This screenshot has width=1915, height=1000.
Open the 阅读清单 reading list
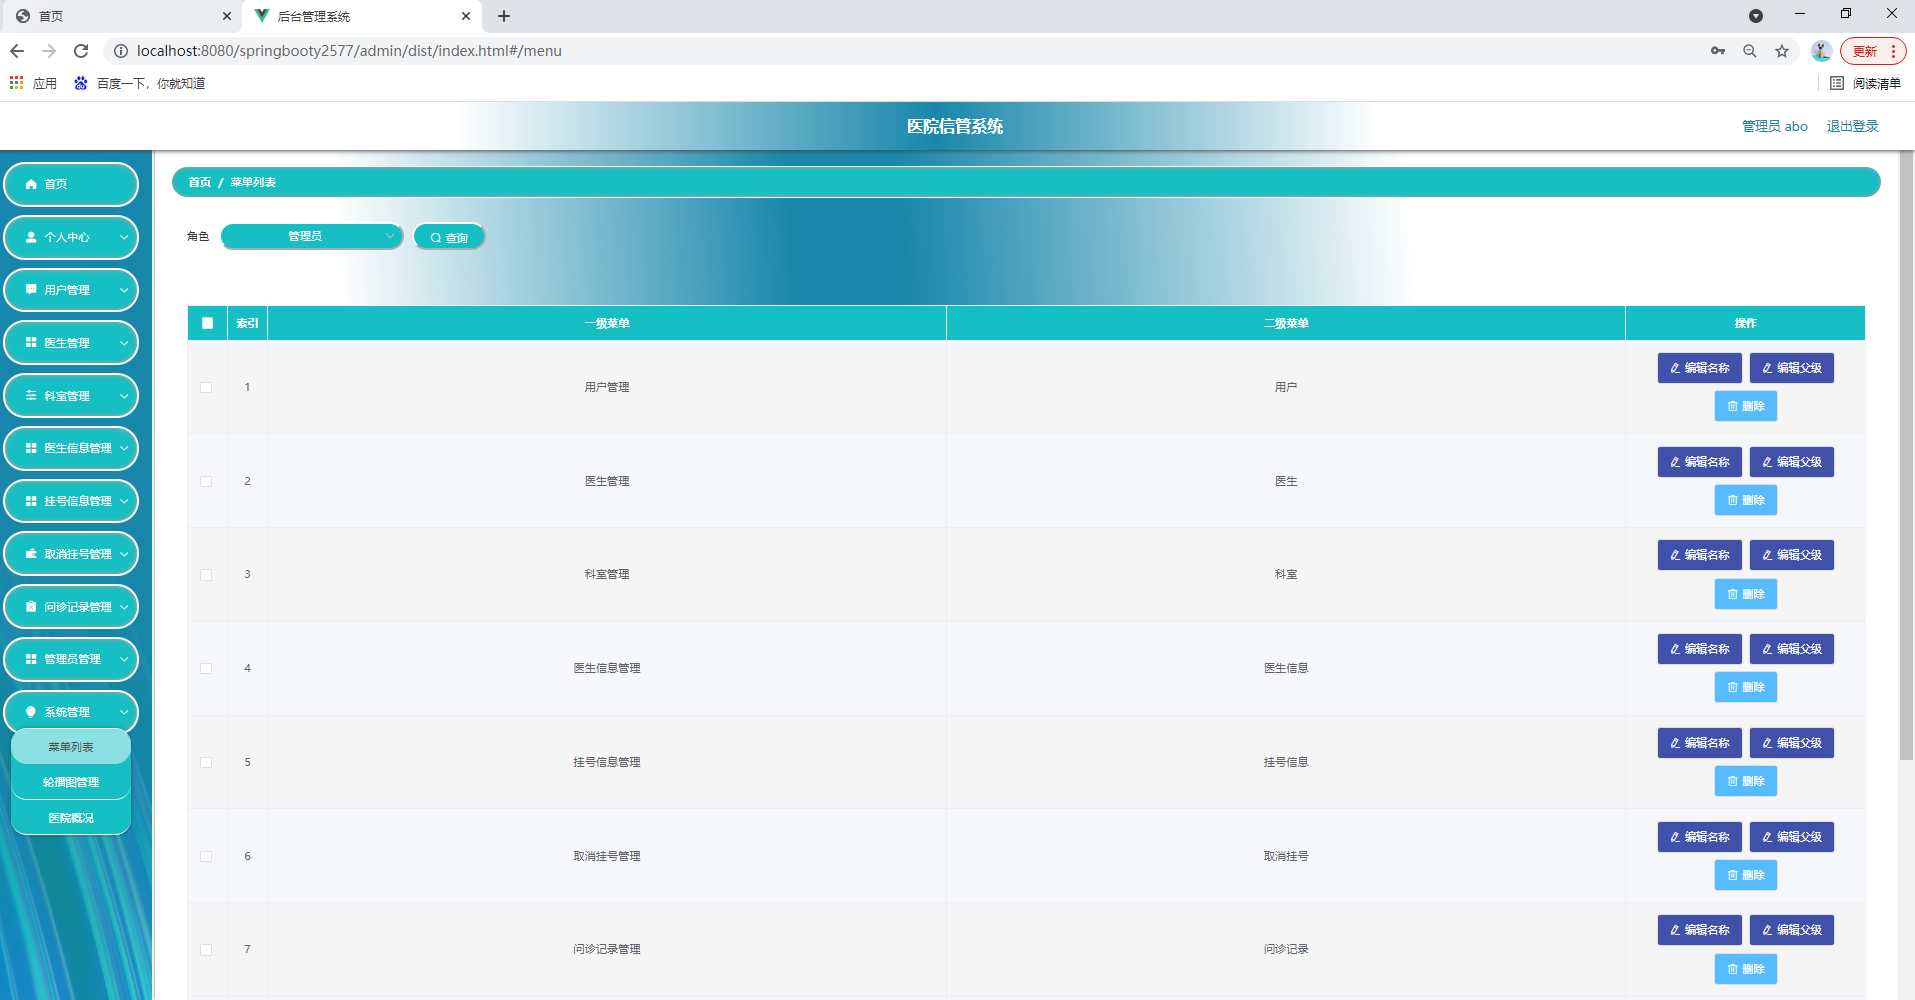point(1865,83)
